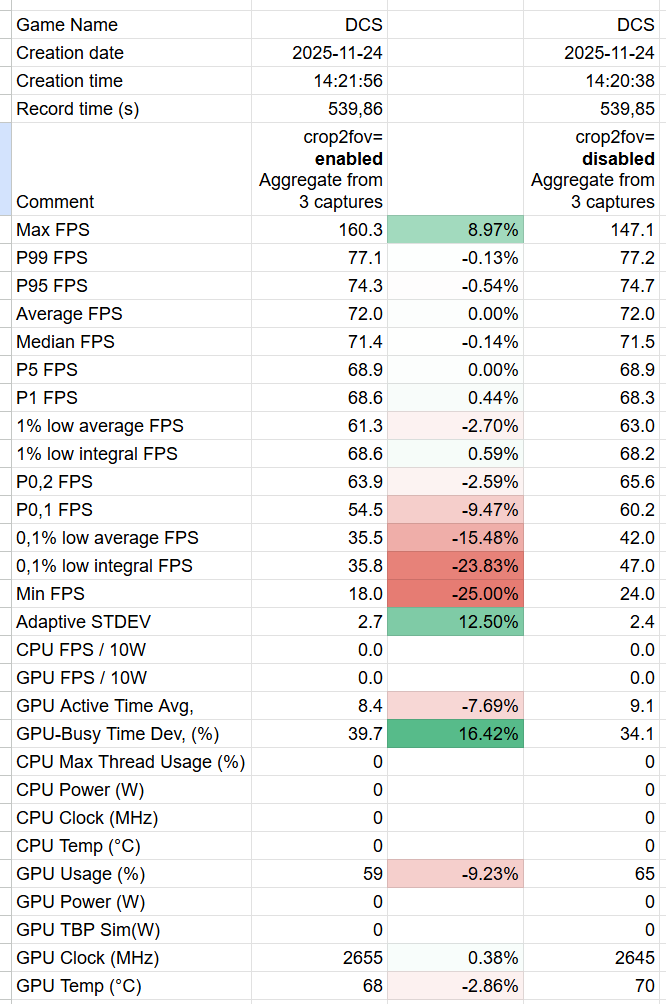Screen dimensions: 666x1004
Task: Select the GPU Active Time Avg -7.69% cell
Action: pos(456,706)
